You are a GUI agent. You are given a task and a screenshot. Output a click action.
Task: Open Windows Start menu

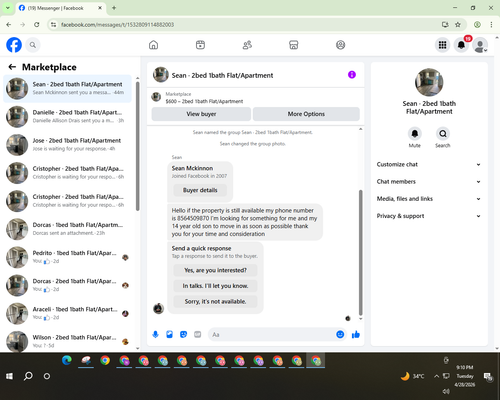[x=9, y=376]
